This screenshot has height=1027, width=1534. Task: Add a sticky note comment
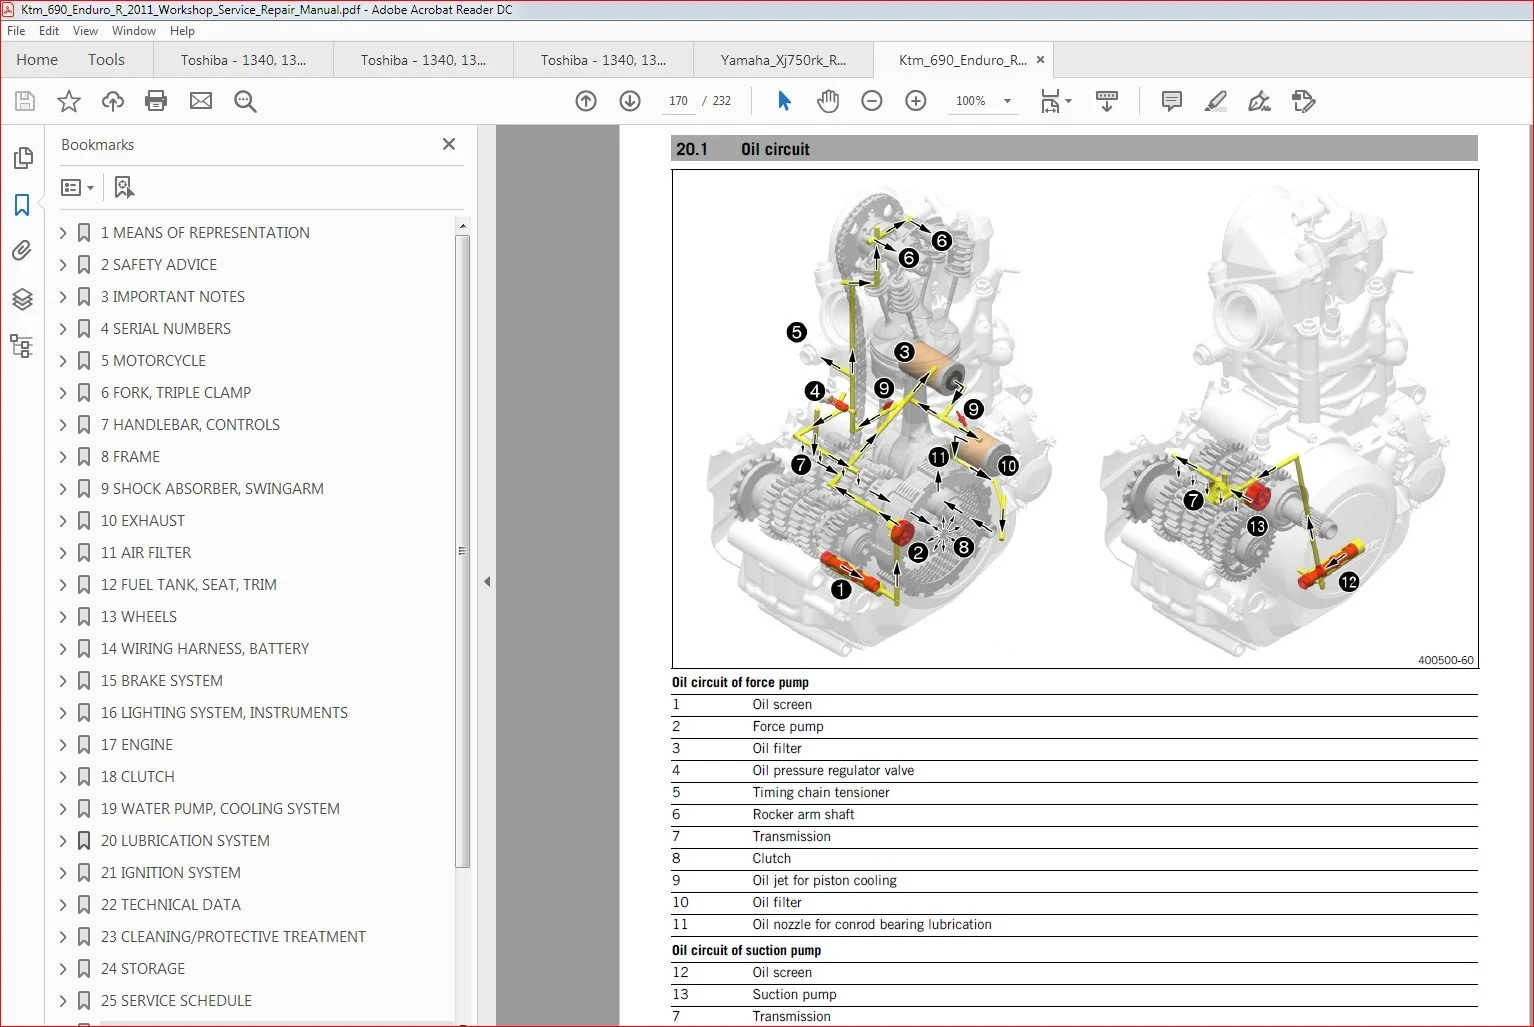[x=1172, y=101]
